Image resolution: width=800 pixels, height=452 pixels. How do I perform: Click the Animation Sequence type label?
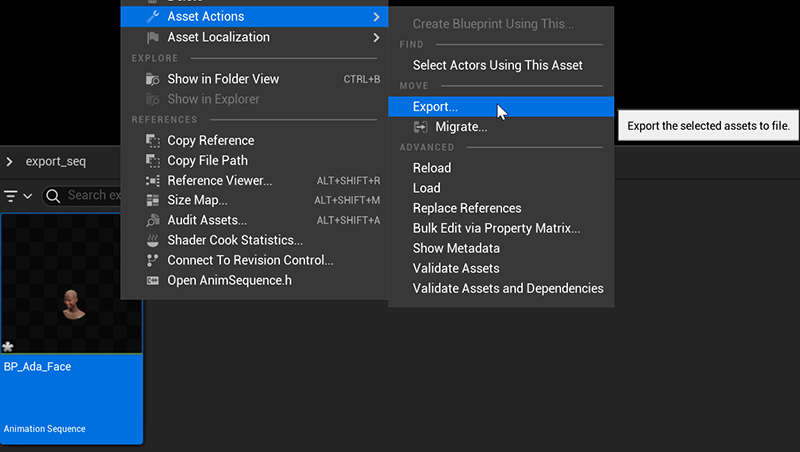click(44, 429)
